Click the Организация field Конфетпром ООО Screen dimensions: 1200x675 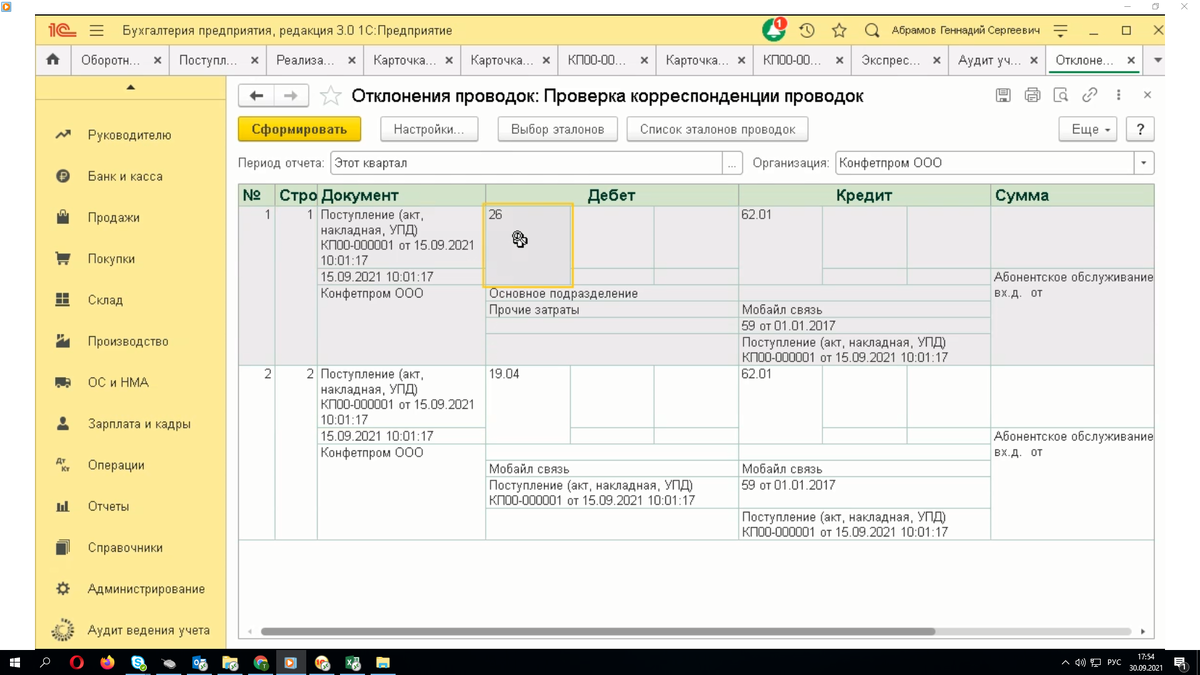984,163
